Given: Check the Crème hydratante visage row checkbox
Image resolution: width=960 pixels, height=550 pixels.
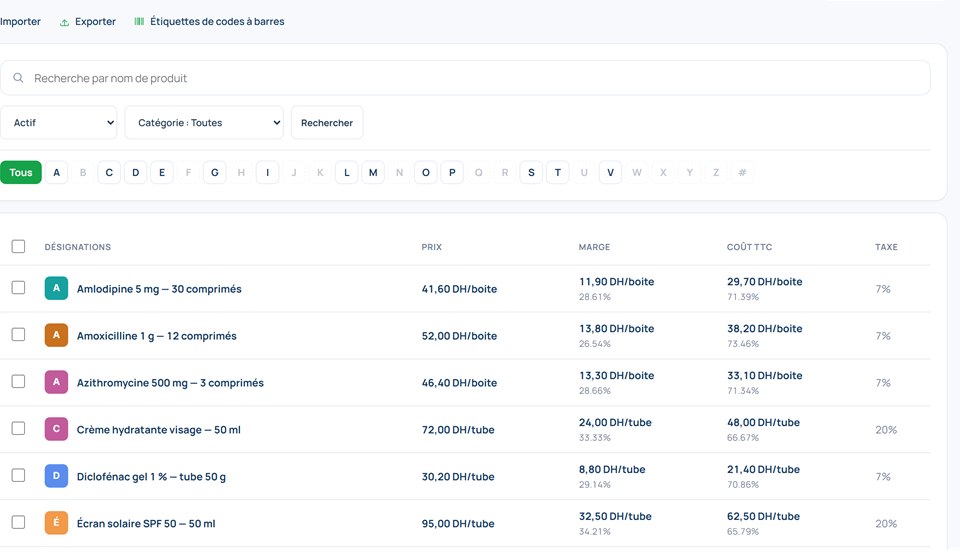Looking at the screenshot, I should click(x=18, y=428).
